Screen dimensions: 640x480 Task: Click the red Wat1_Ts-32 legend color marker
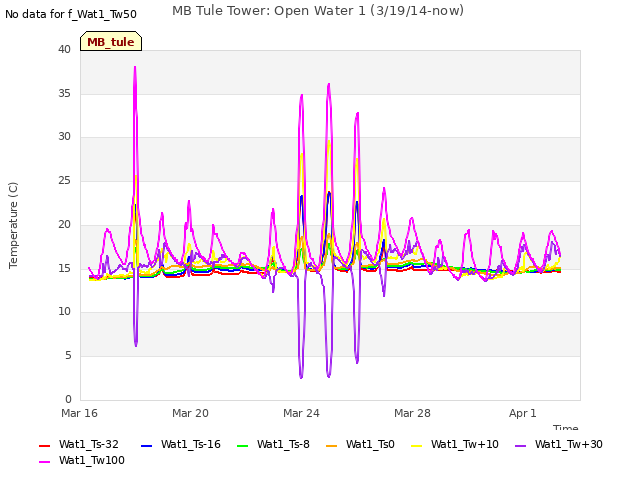tap(44, 445)
